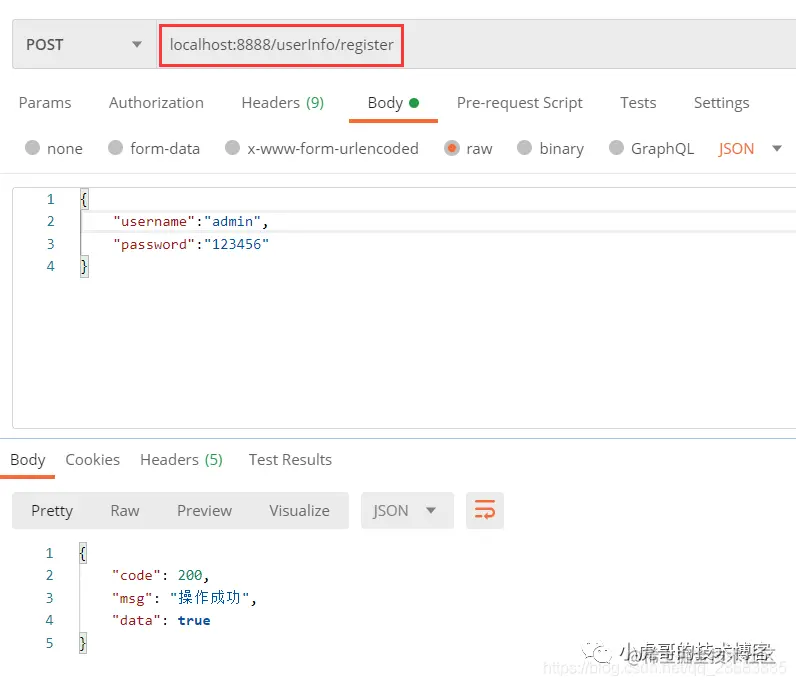Open the Pre-request Script tab

click(x=519, y=103)
